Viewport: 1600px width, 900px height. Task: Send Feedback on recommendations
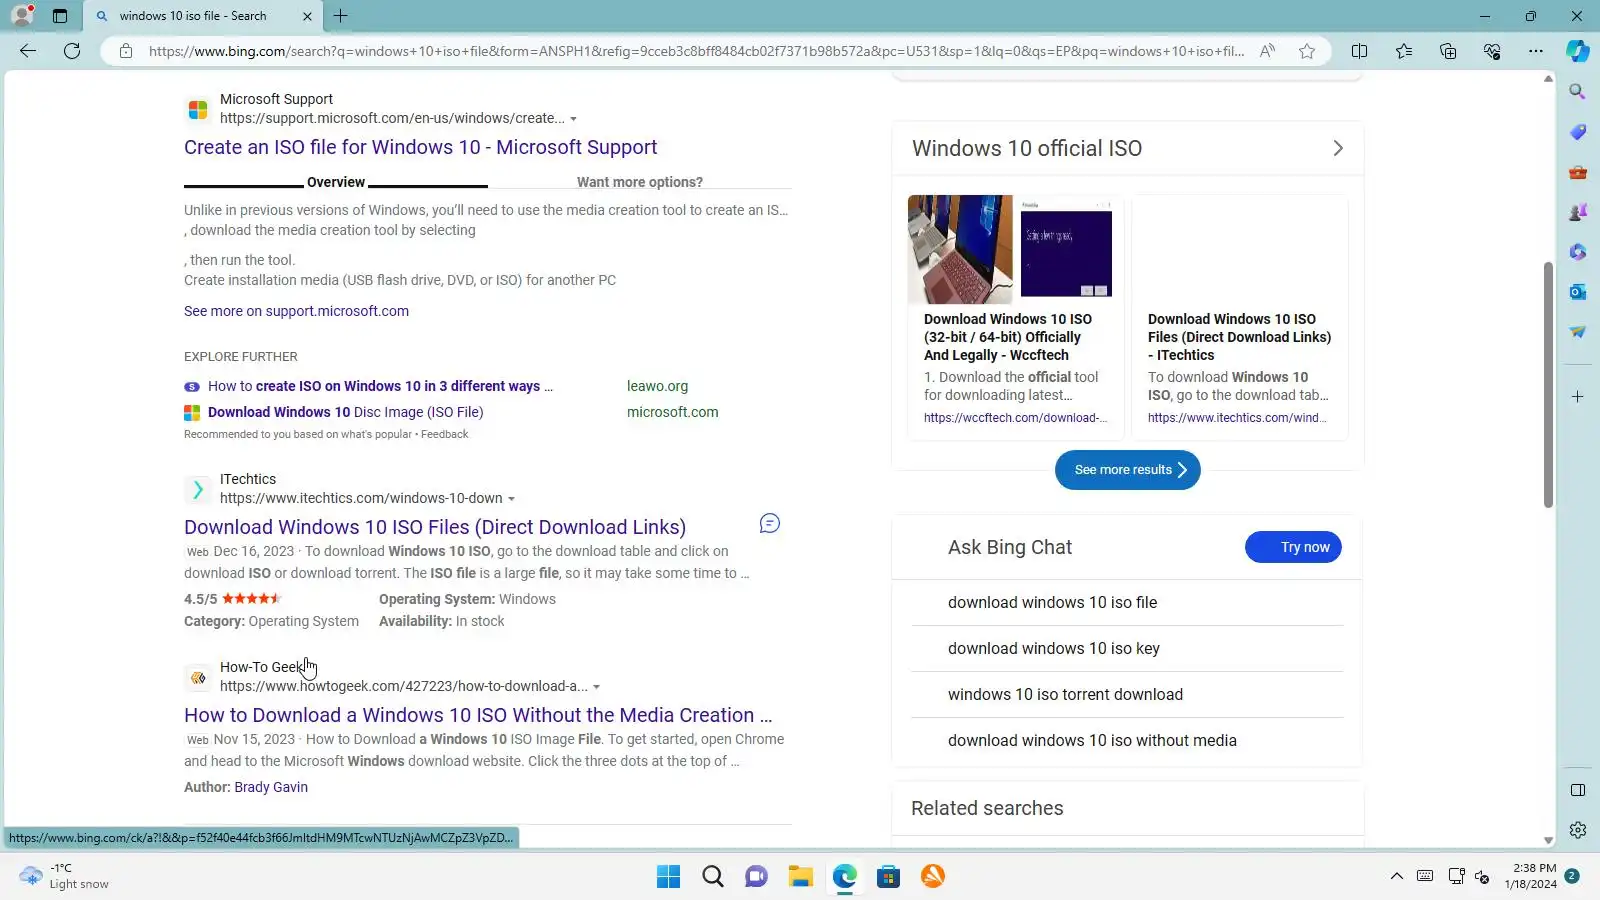(444, 434)
